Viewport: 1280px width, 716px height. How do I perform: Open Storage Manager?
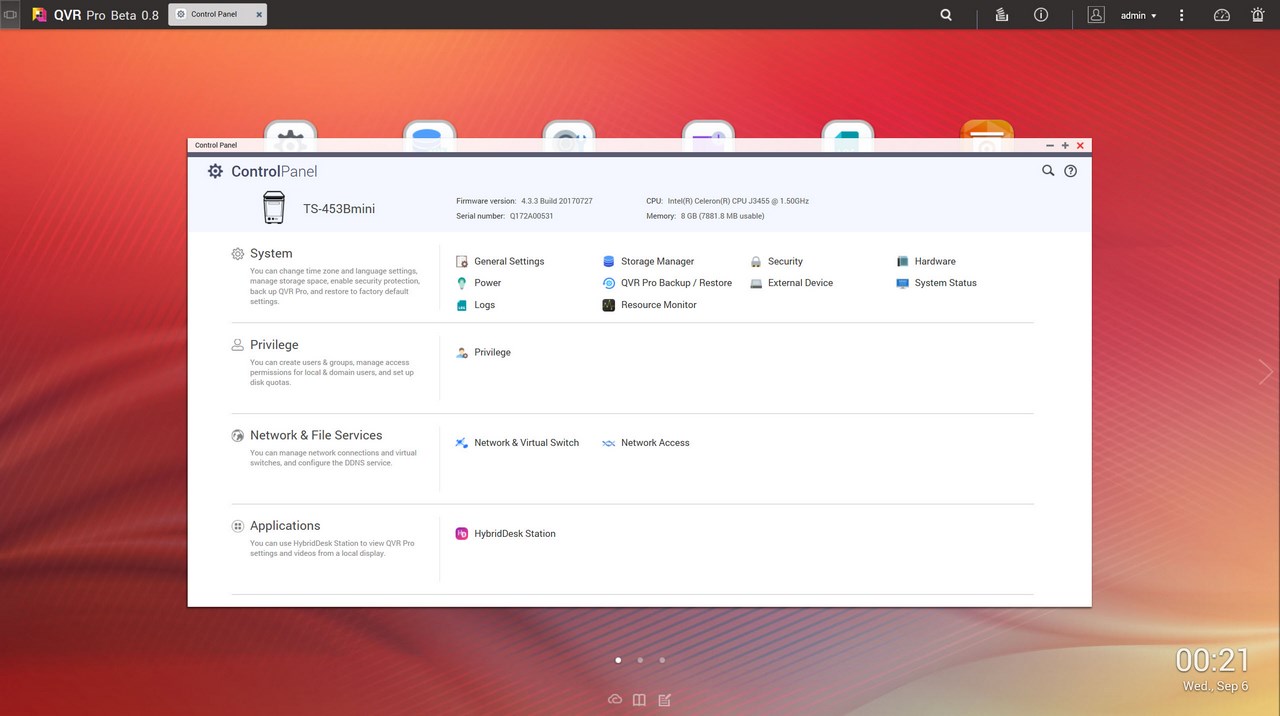pyautogui.click(x=648, y=261)
